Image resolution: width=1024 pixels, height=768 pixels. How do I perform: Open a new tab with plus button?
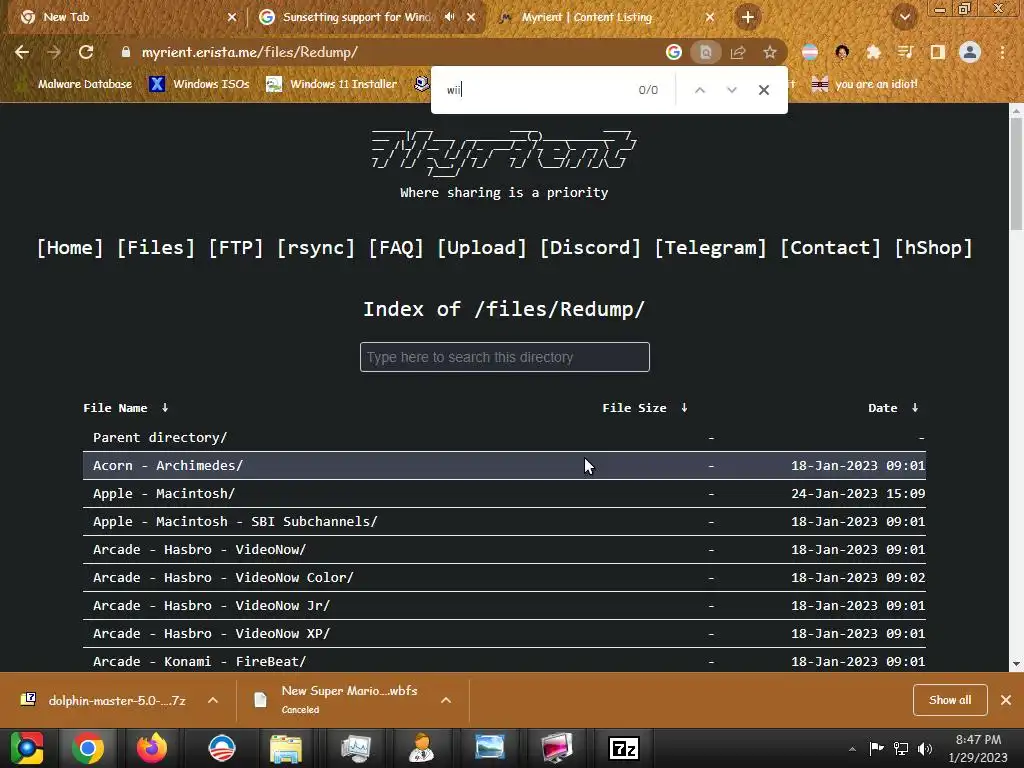748,17
